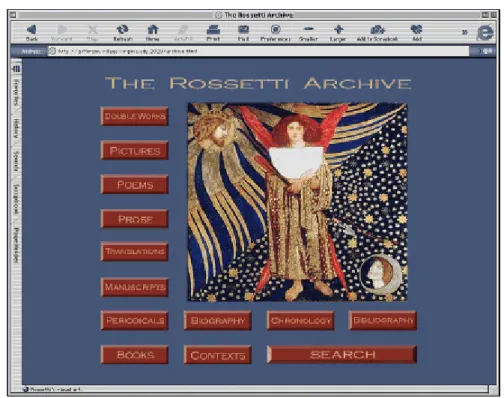504x398 pixels.
Task: Open the Double Works section
Action: (x=135, y=116)
